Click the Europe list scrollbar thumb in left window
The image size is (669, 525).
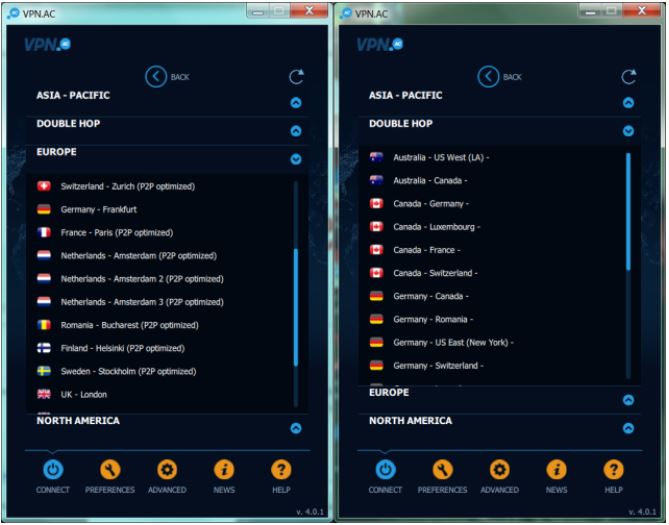tap(296, 307)
